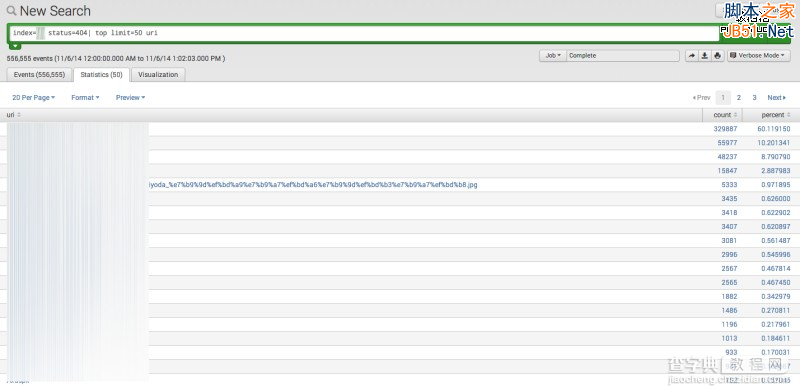Viewport: 800px width, 386px height.
Task: Click percent value 0.467450
Action: (776, 282)
